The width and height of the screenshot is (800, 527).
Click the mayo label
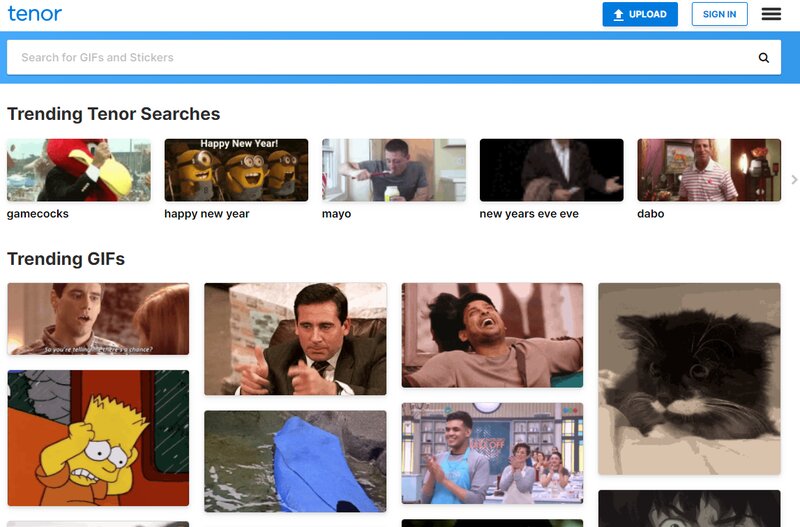click(x=337, y=214)
